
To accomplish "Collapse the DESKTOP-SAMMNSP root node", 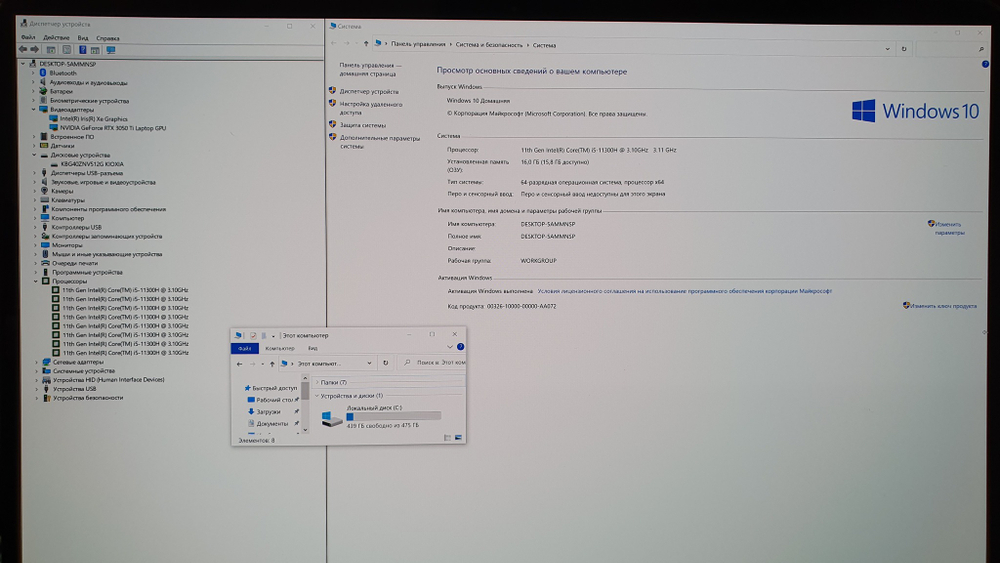I will click(23, 64).
